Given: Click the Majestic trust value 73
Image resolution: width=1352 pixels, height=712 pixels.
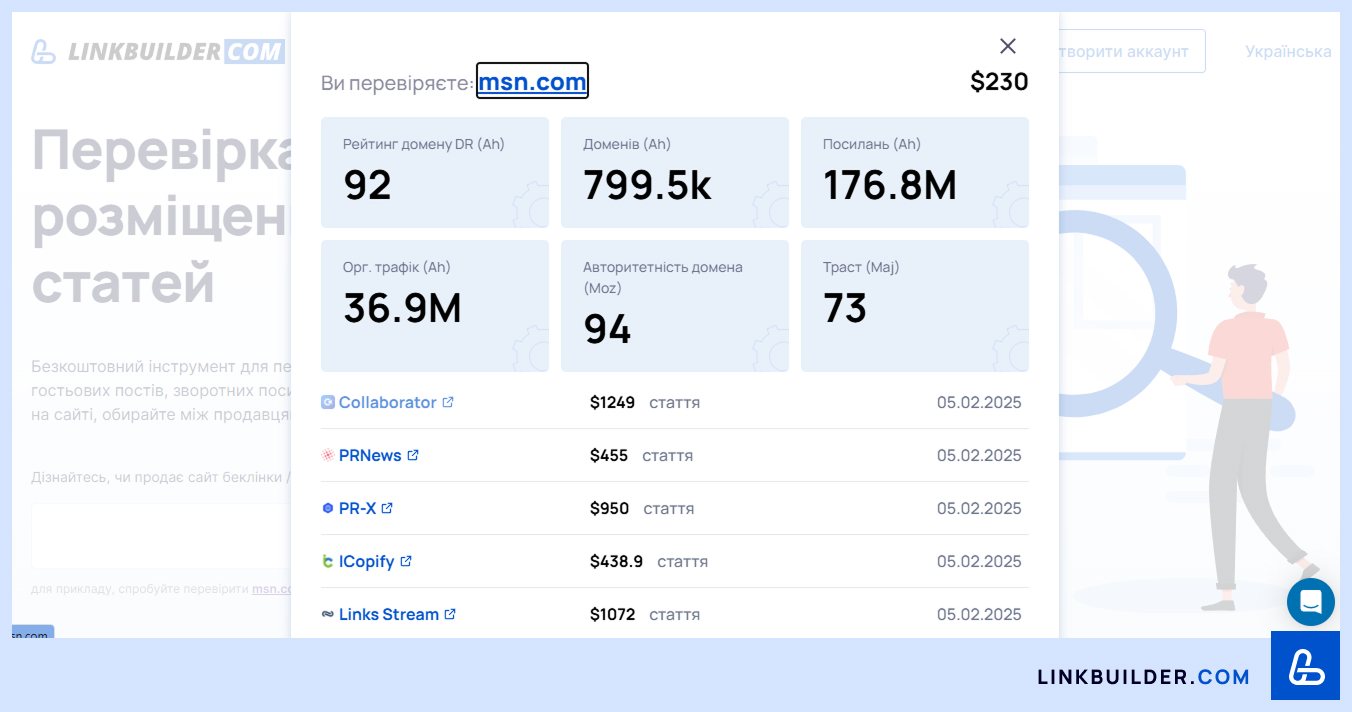Looking at the screenshot, I should (x=845, y=308).
